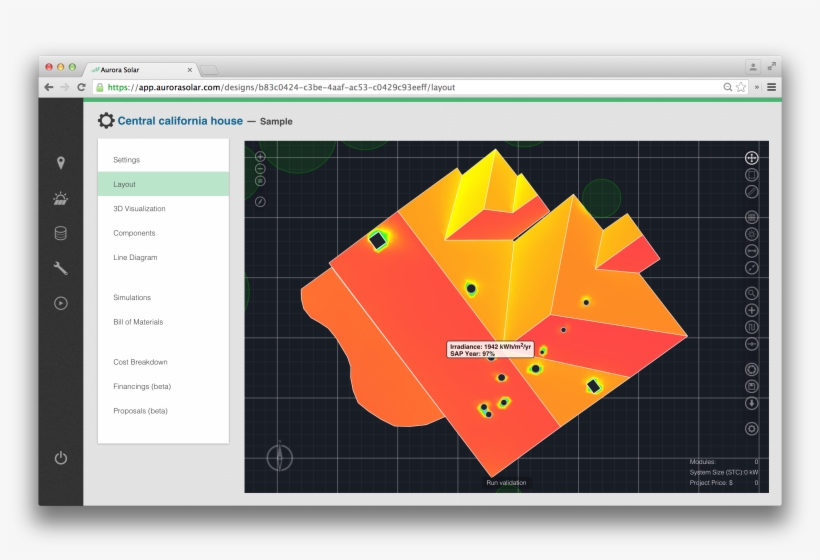
Task: Zoom out with the canvas minus button
Action: (x=260, y=169)
